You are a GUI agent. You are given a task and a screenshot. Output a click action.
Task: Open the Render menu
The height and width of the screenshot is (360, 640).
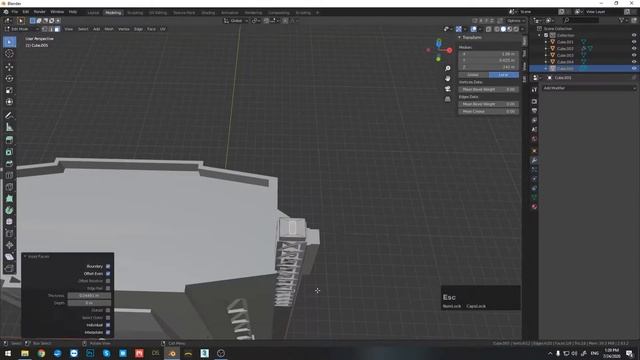point(40,12)
